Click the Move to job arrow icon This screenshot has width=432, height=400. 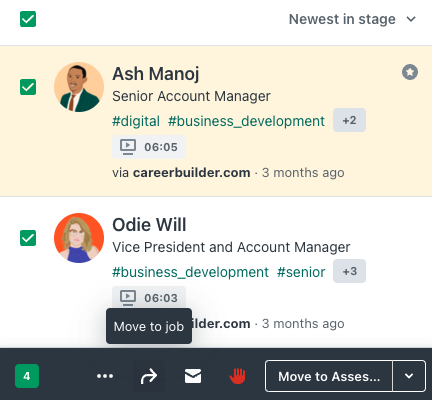click(149, 376)
